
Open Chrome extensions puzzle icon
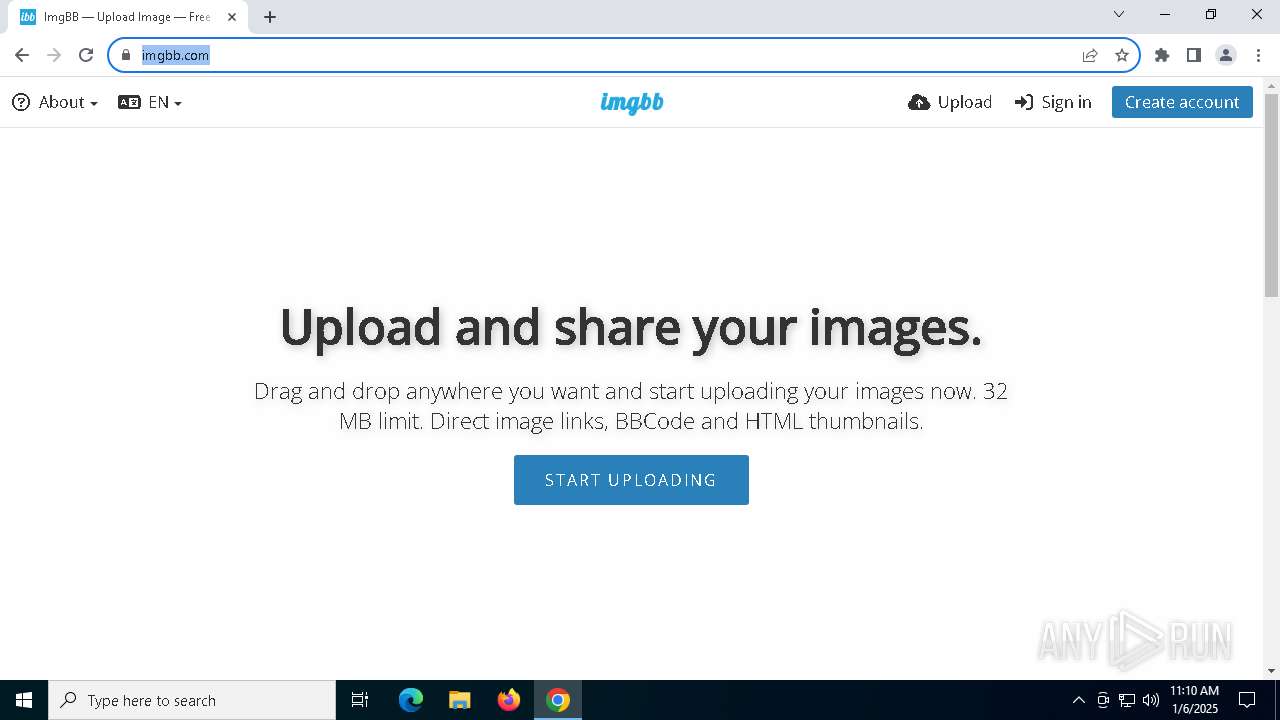click(1162, 55)
